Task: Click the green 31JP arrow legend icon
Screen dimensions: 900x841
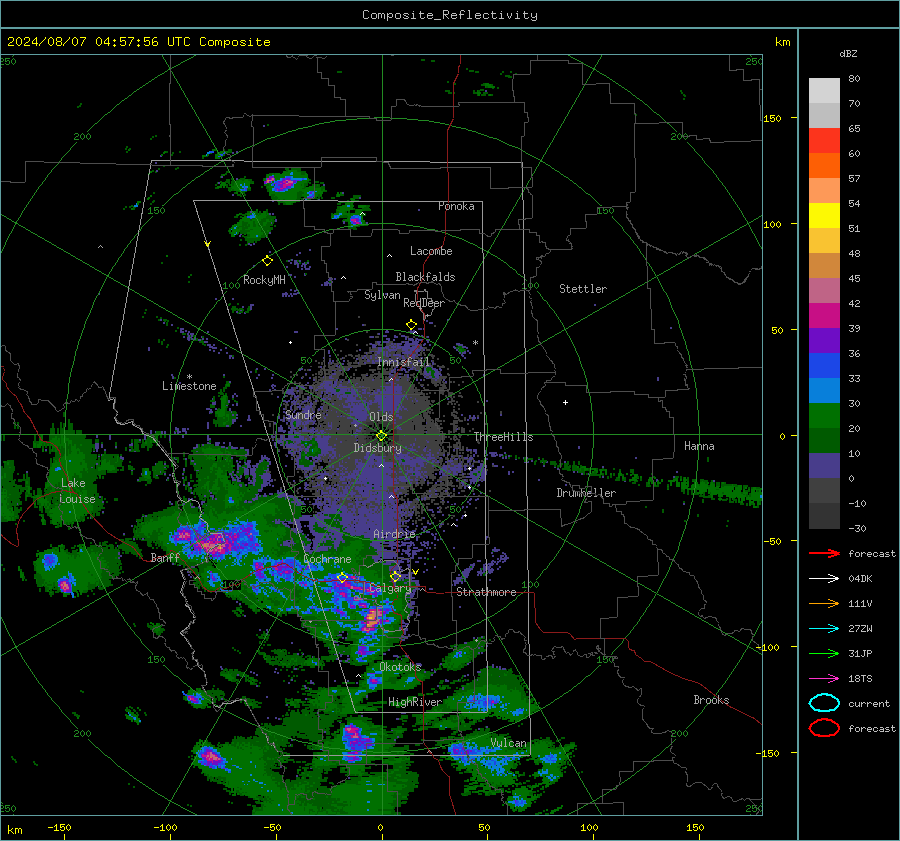Action: (824, 653)
